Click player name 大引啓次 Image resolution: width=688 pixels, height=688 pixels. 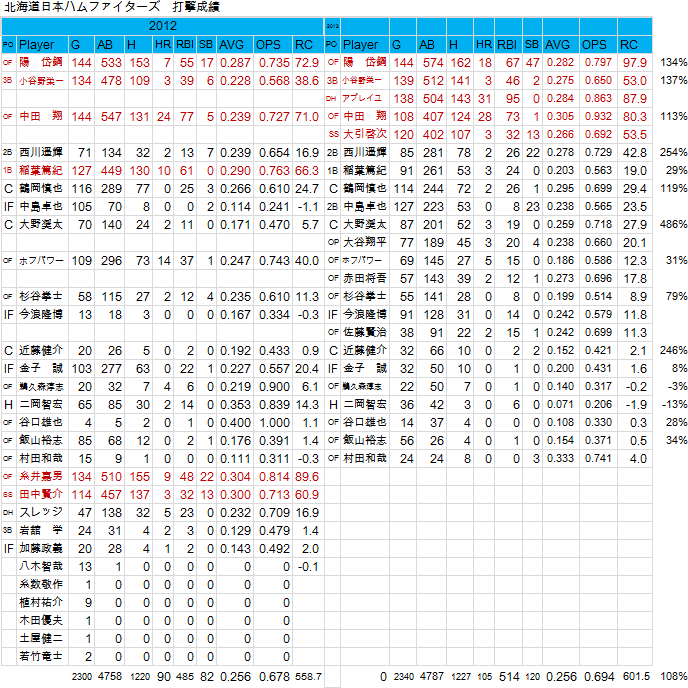click(x=365, y=134)
